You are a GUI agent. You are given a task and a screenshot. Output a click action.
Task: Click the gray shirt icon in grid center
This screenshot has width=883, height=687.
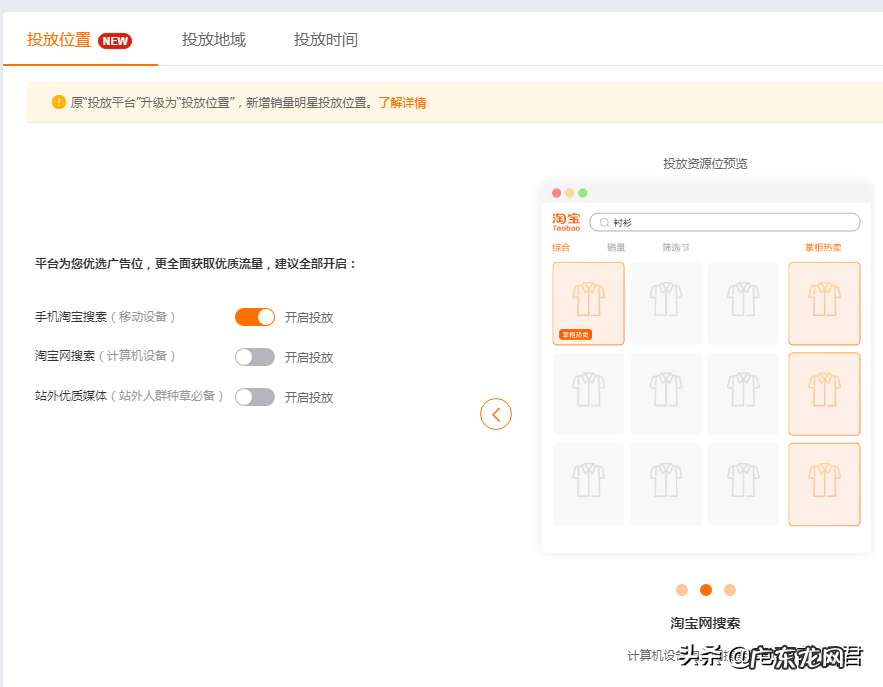pos(666,394)
